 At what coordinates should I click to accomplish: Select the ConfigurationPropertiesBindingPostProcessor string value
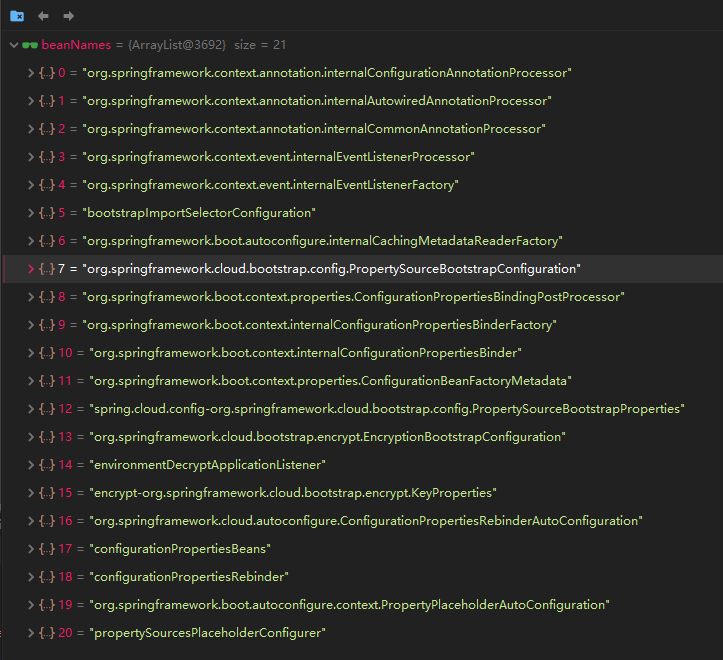click(353, 297)
